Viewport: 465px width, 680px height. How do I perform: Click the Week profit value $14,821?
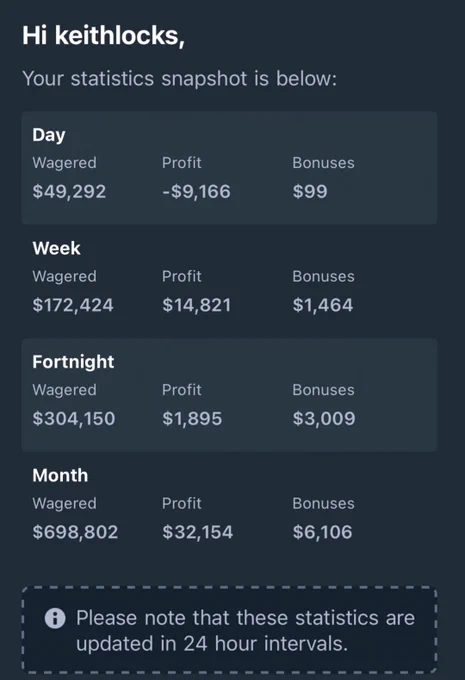pyautogui.click(x=196, y=305)
